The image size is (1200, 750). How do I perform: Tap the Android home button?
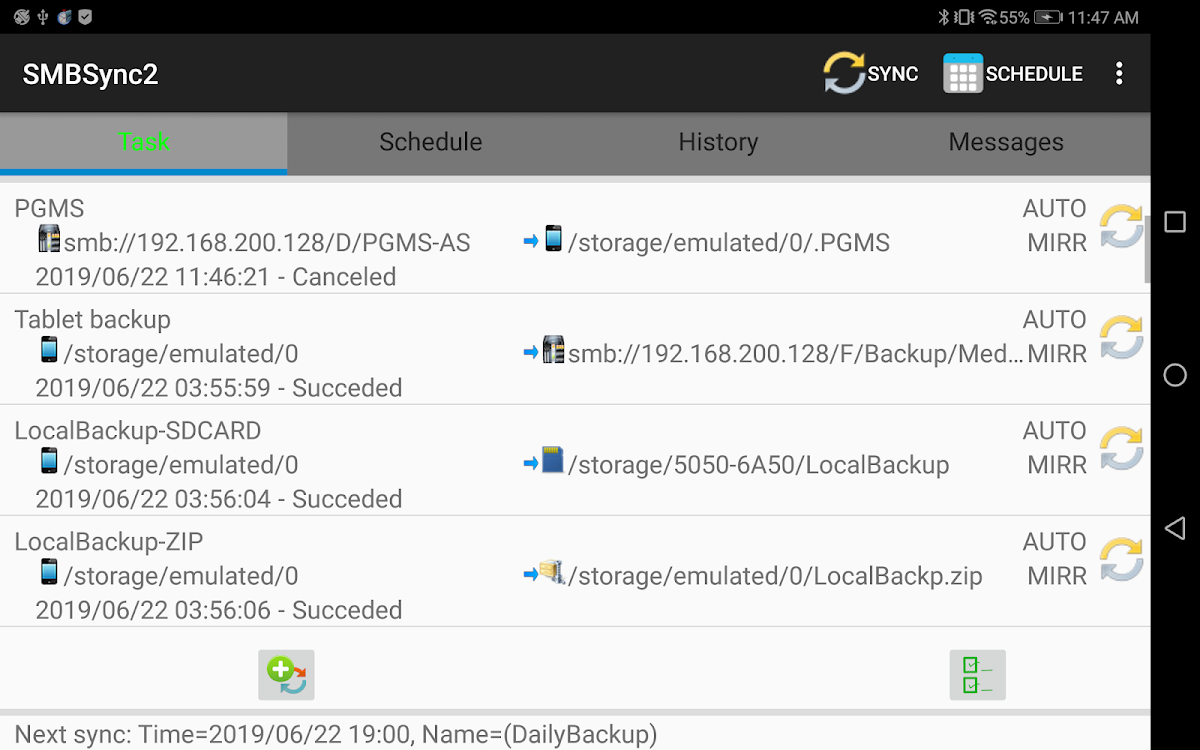point(1175,375)
